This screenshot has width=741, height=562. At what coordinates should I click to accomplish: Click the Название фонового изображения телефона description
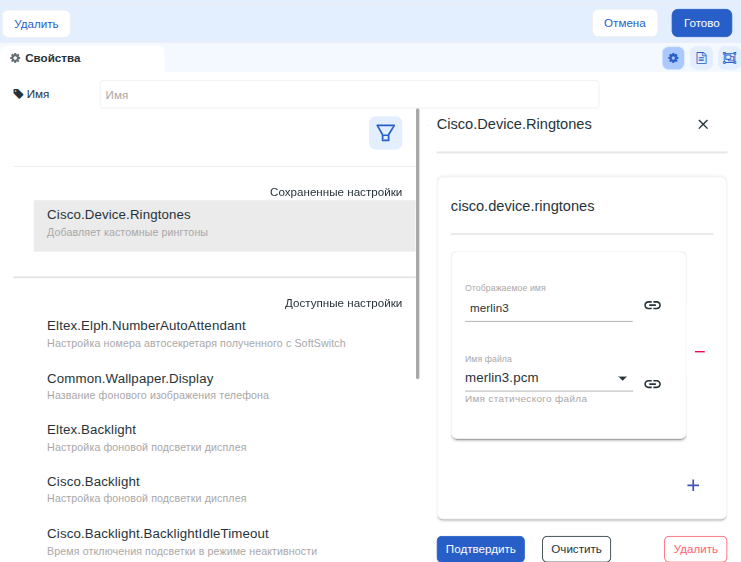pos(158,396)
